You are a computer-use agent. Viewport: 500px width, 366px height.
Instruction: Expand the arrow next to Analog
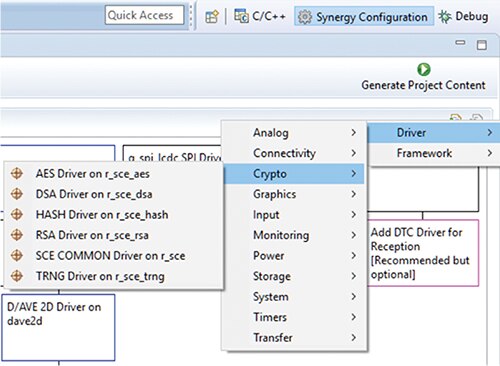[x=354, y=133]
